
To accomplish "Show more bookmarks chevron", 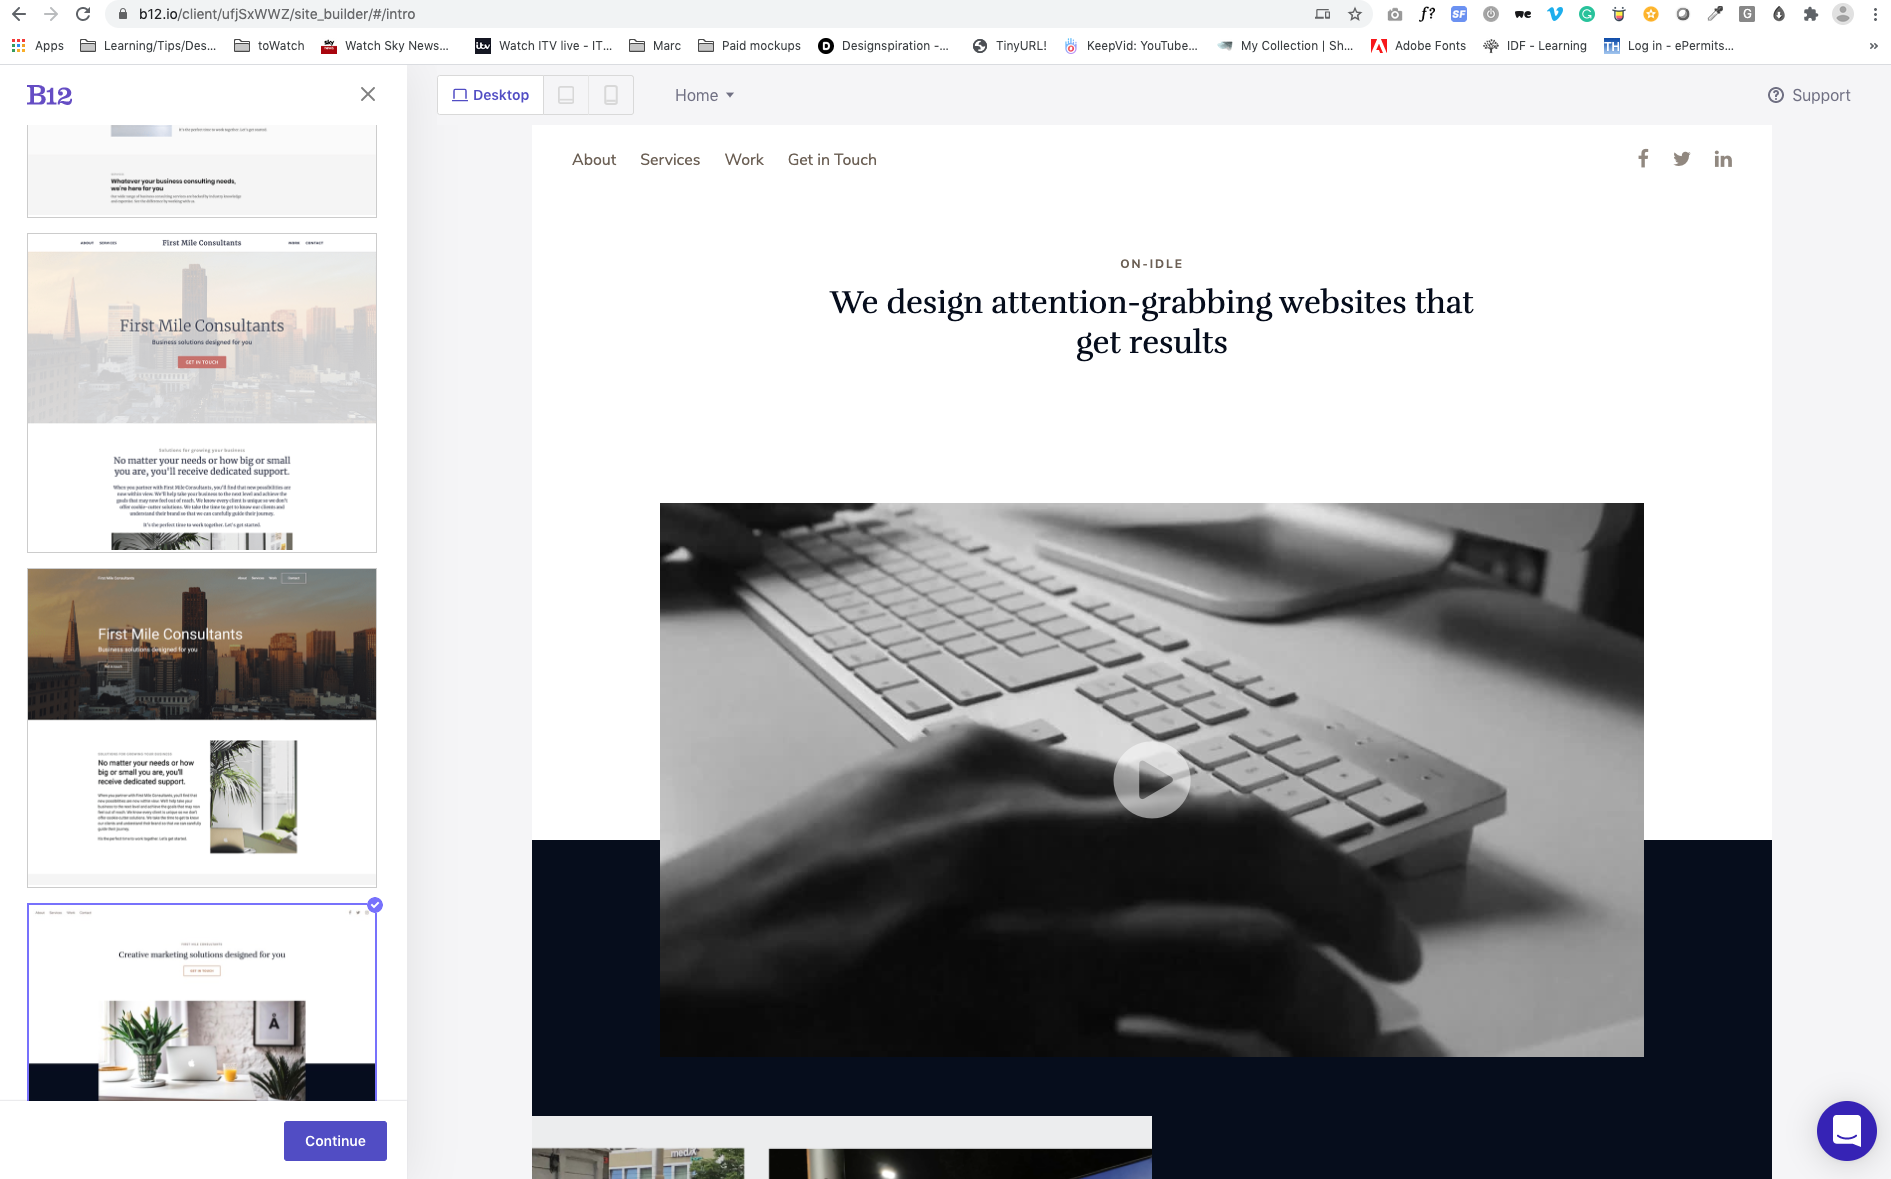I will pyautogui.click(x=1873, y=46).
